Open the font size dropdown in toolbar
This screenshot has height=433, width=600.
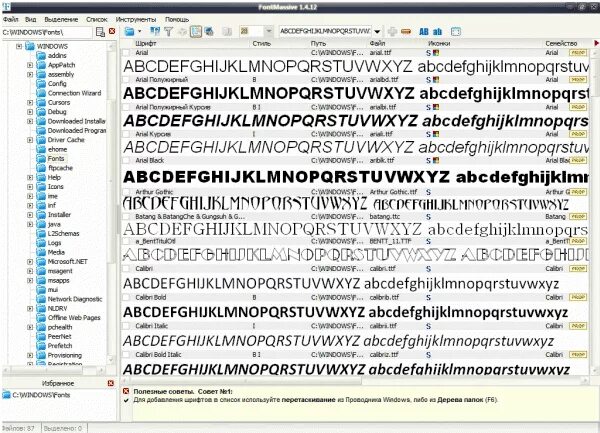[x=269, y=31]
